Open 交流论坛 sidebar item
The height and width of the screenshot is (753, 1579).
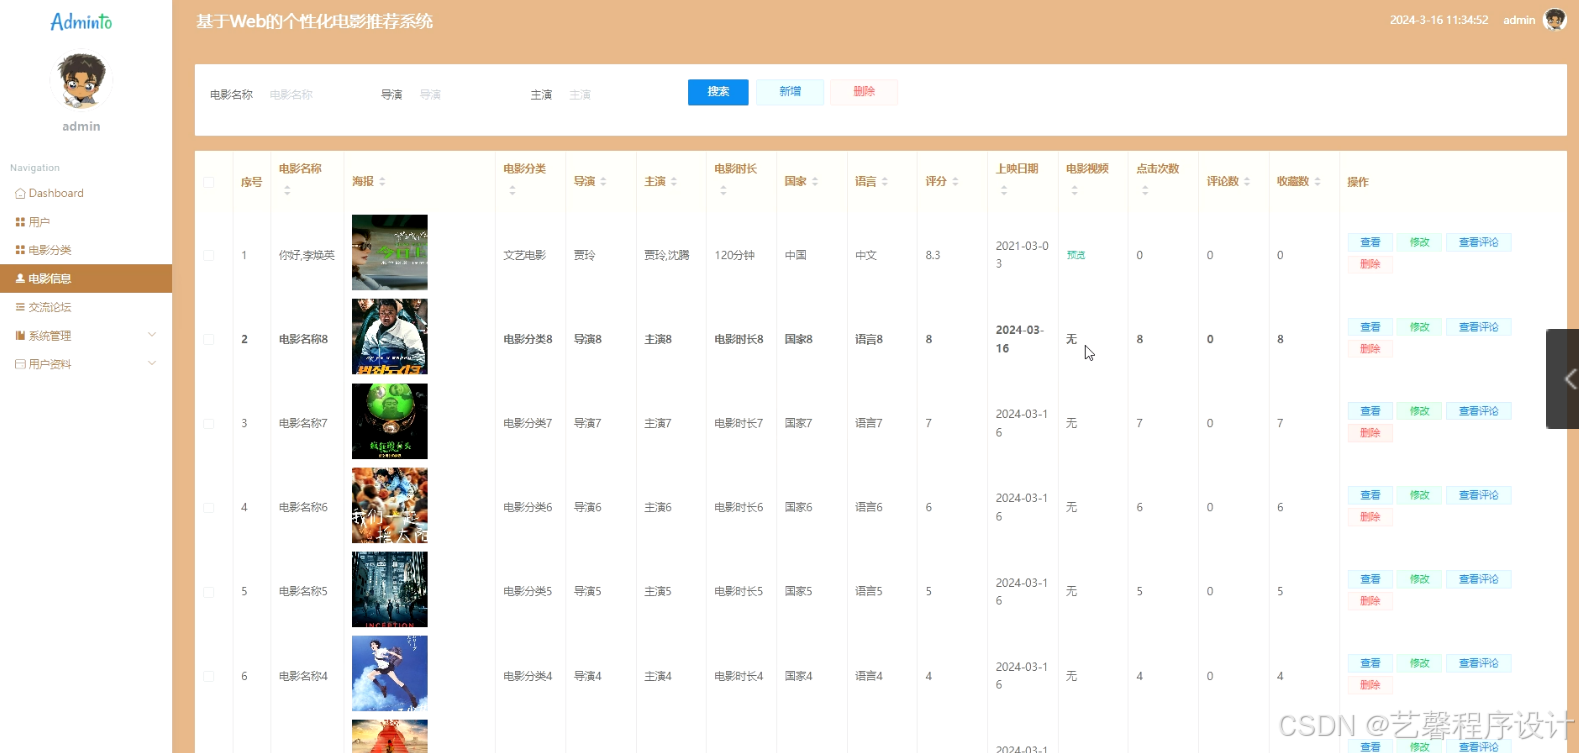[x=43, y=307]
